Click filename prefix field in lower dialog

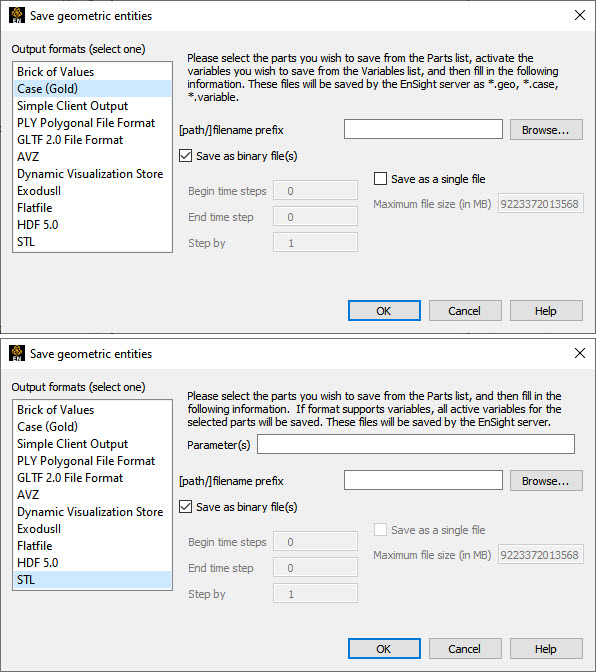point(423,480)
